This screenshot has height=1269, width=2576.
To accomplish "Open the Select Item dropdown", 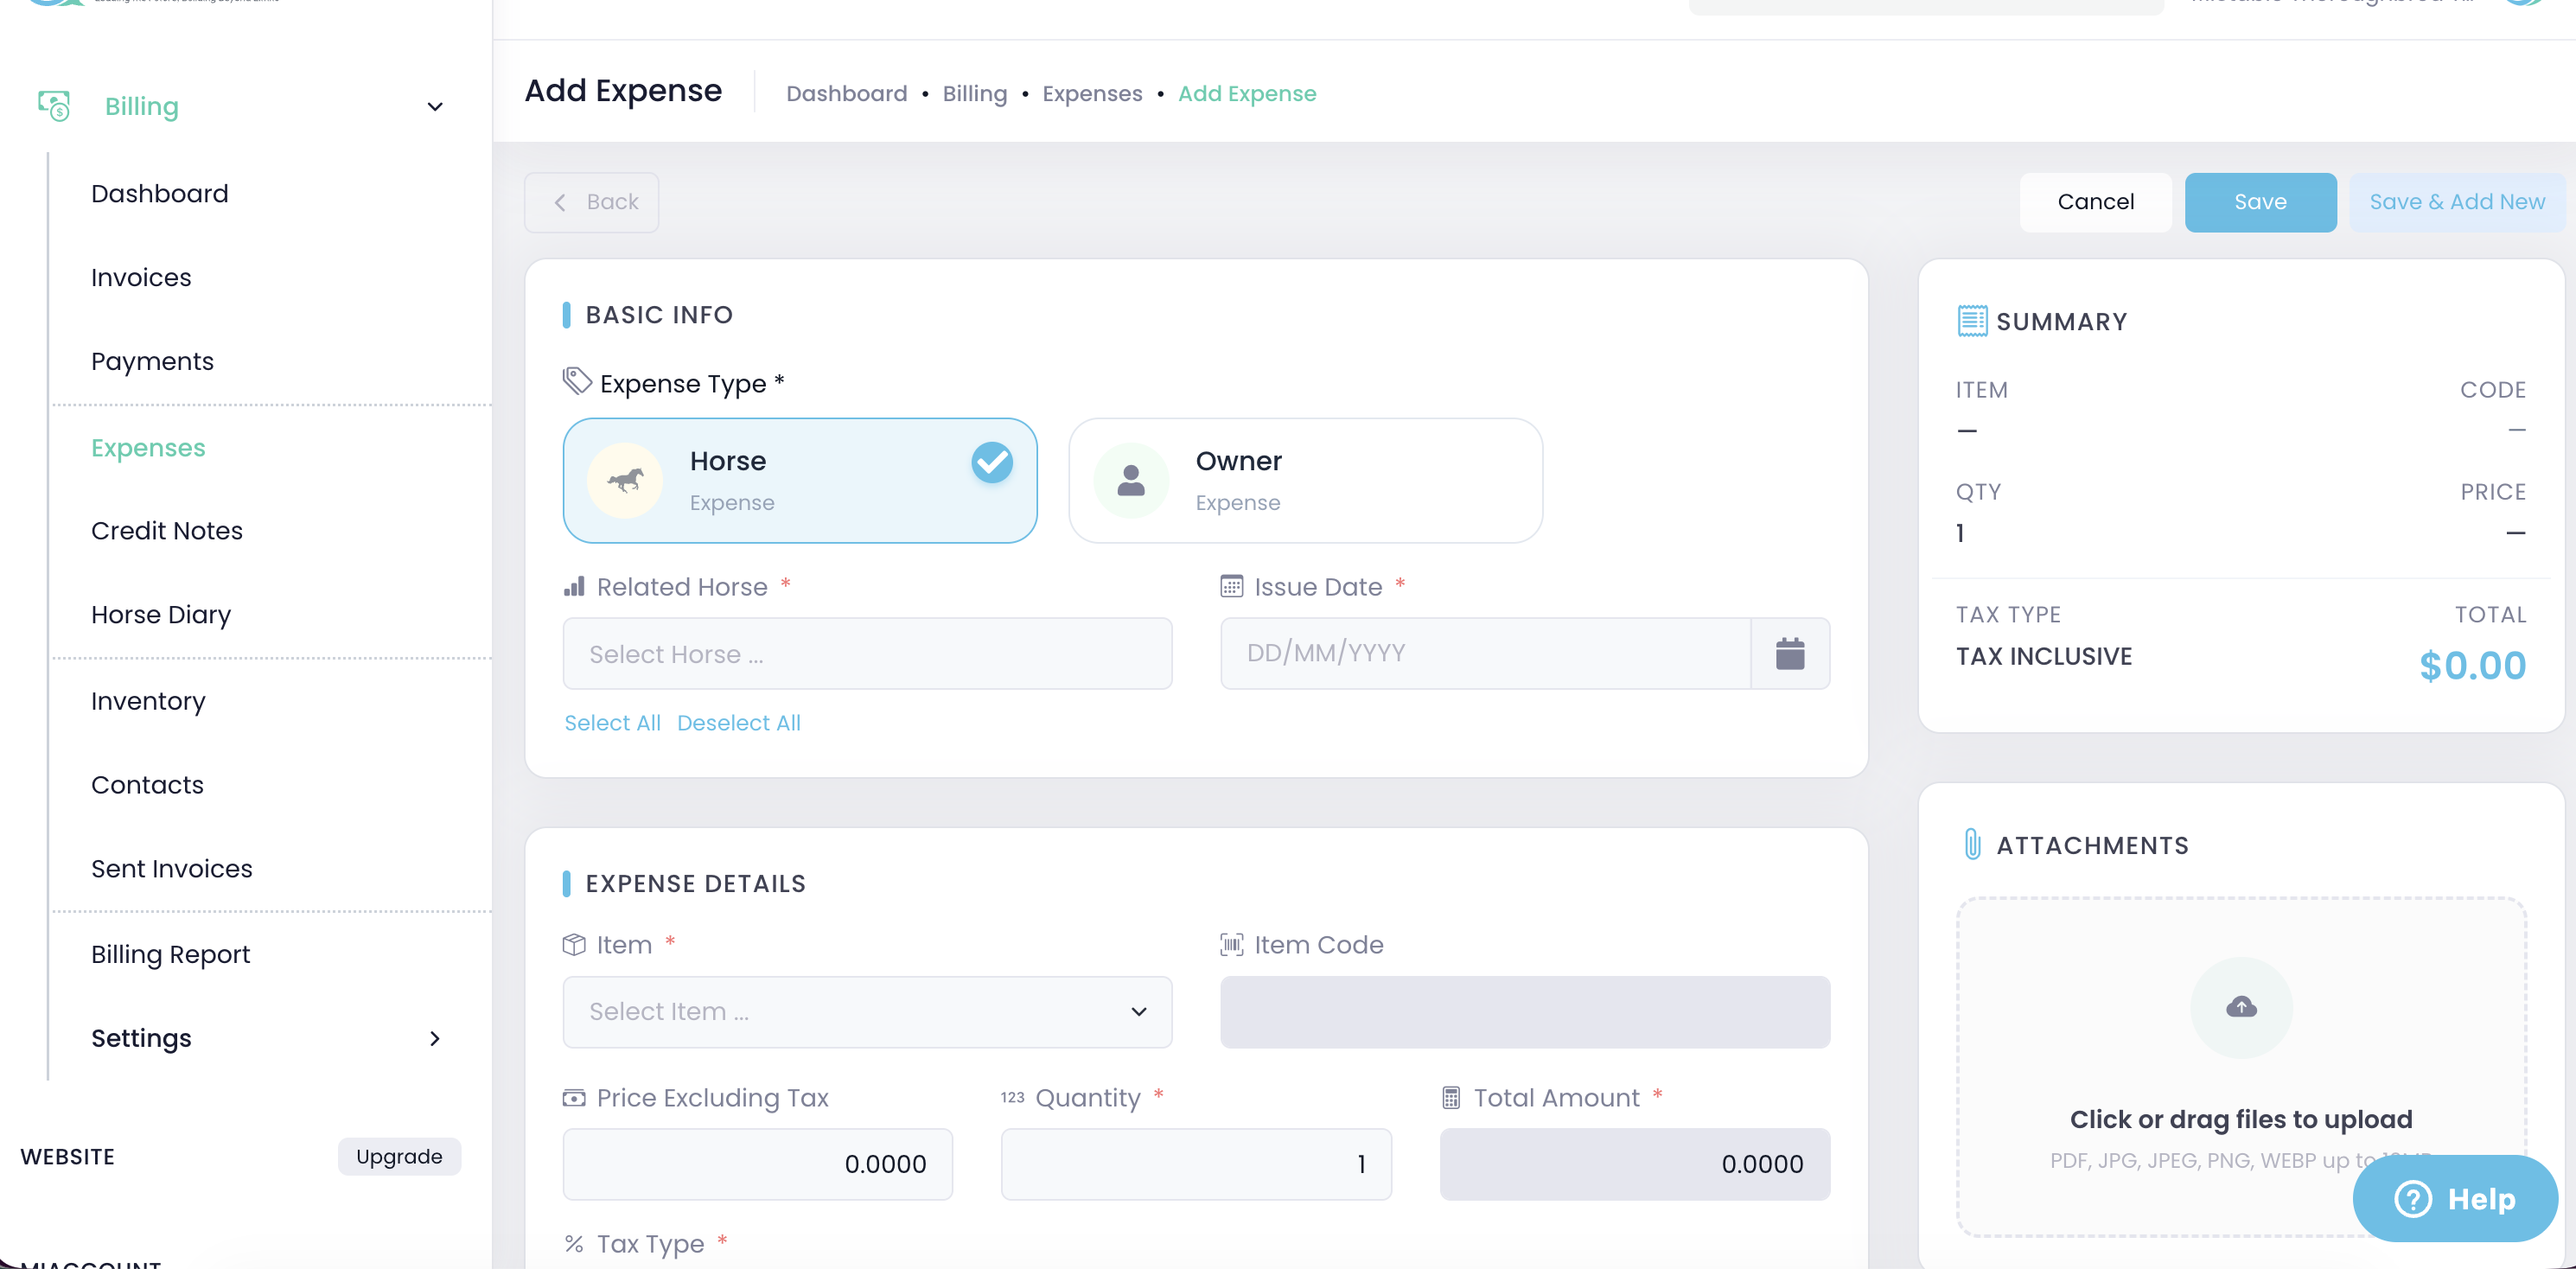I will 867,1012.
